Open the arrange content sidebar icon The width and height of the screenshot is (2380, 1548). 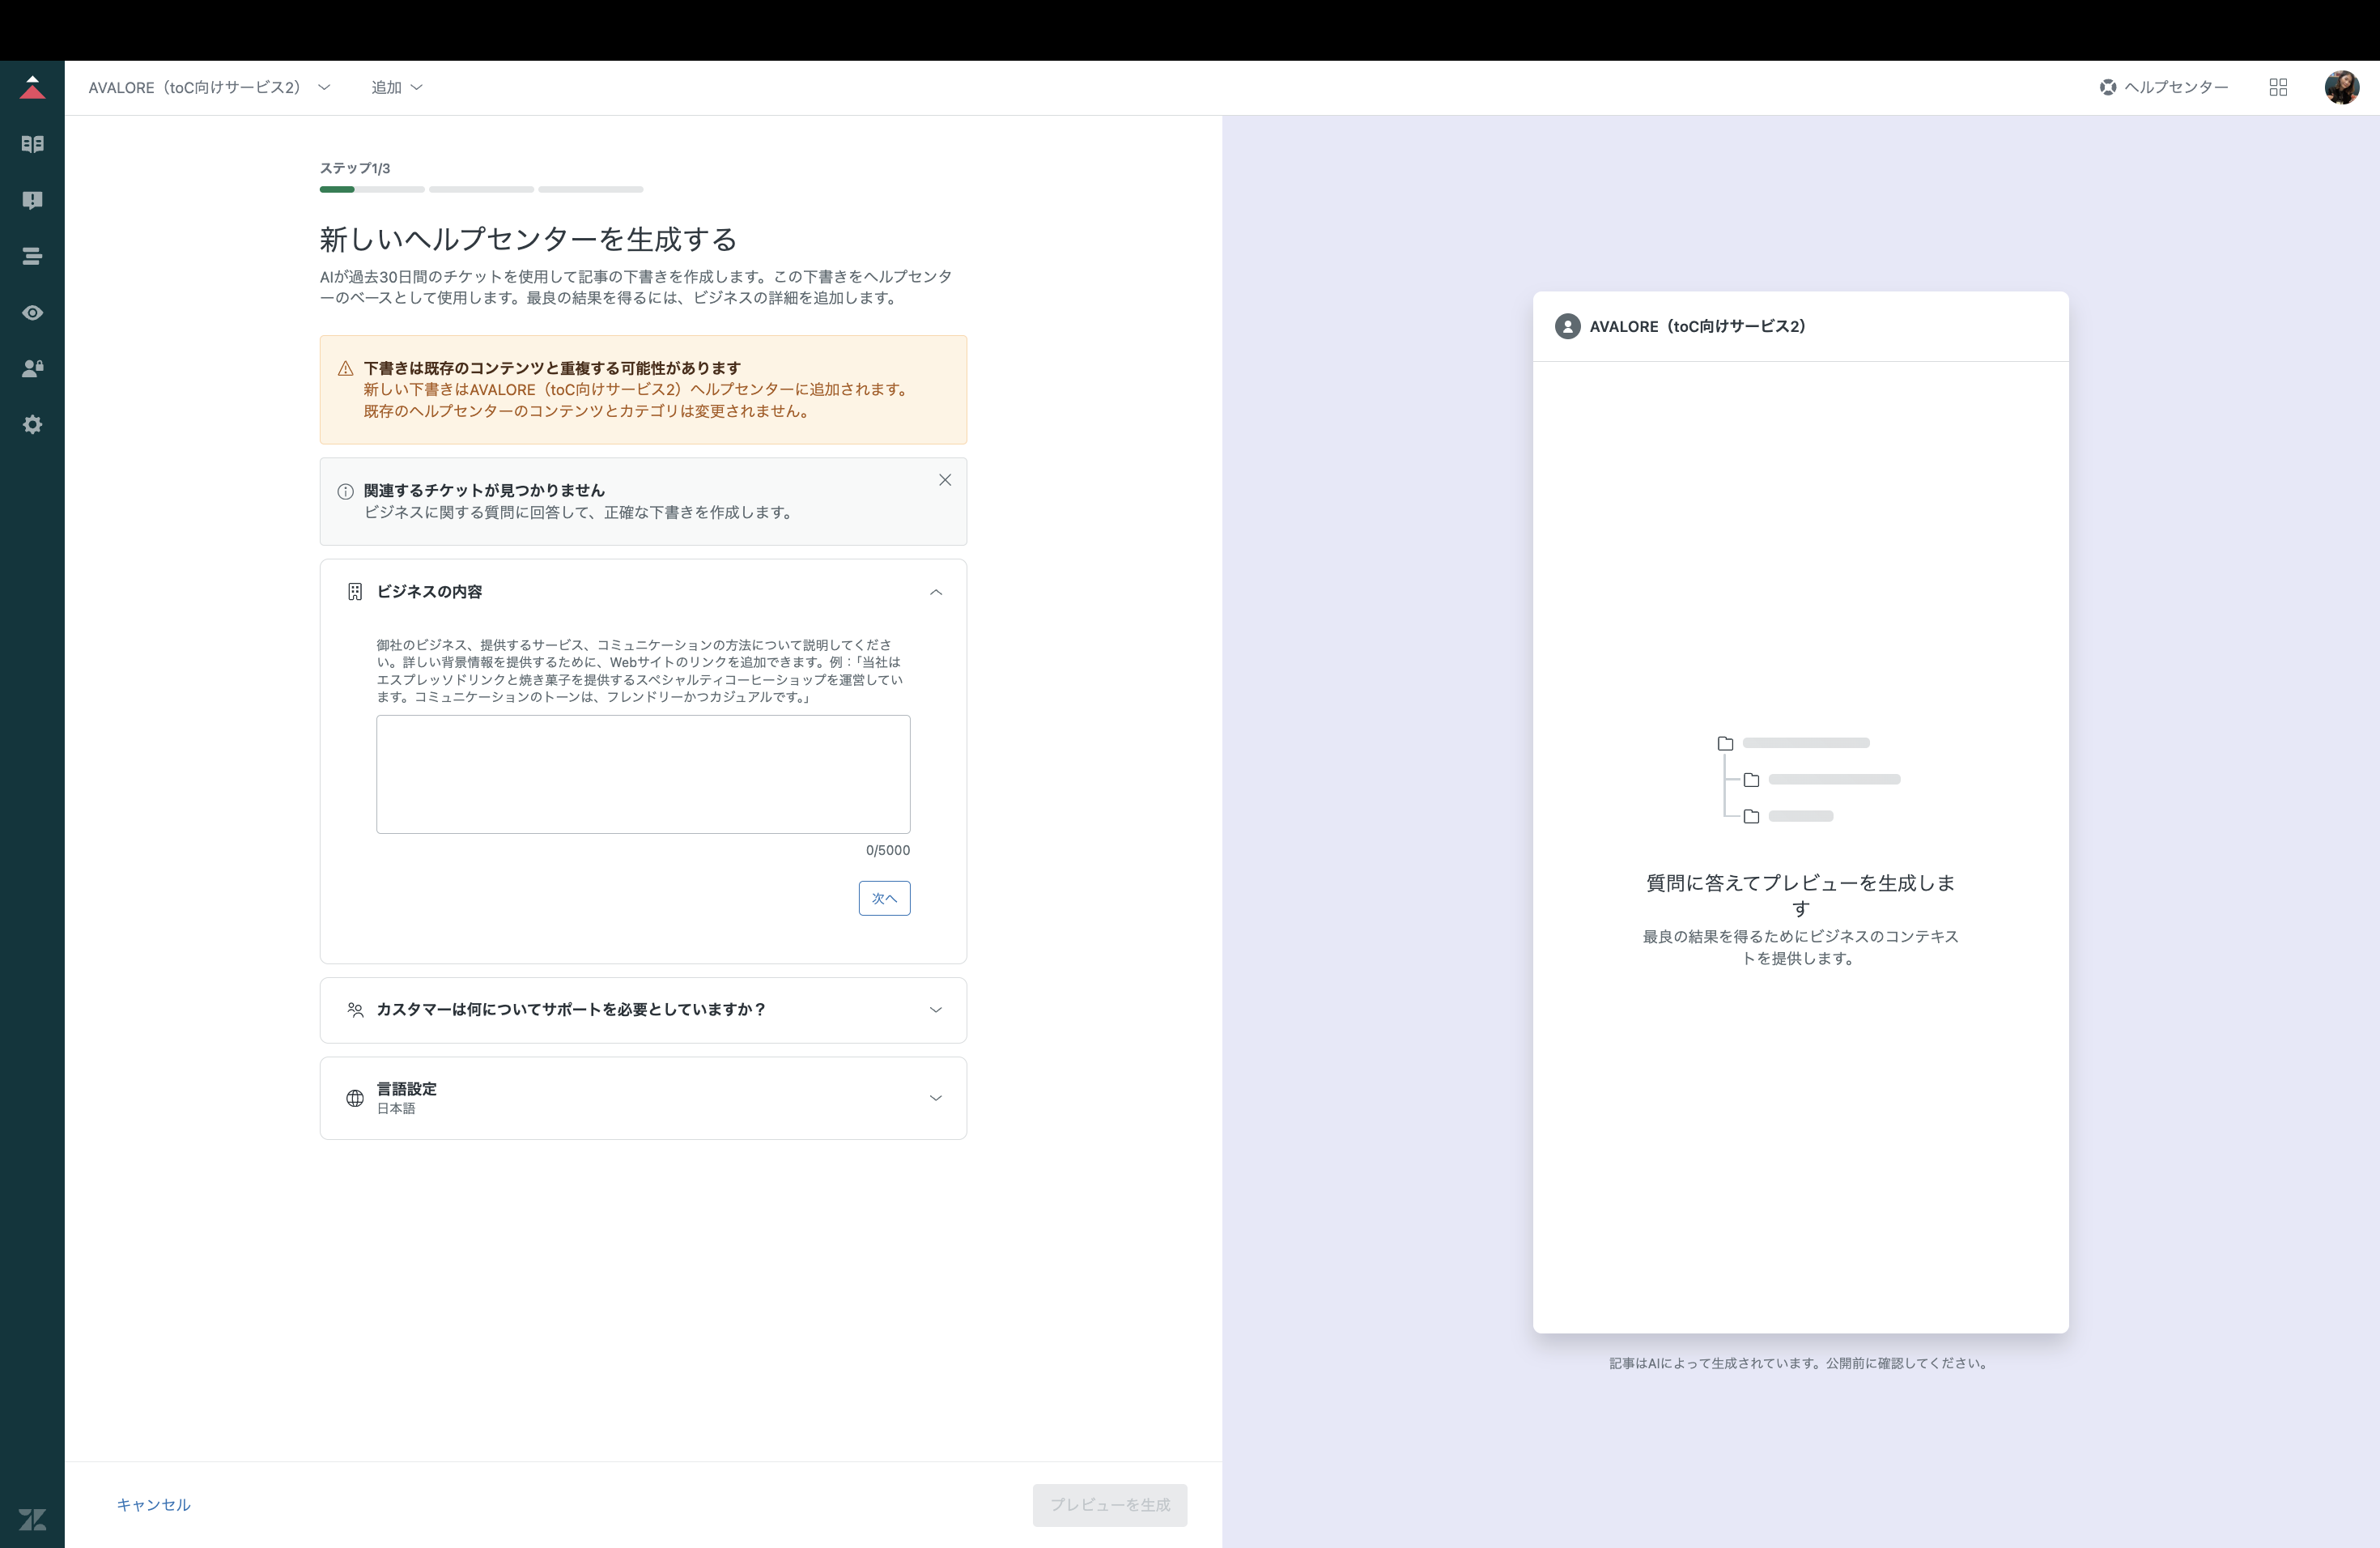[32, 257]
